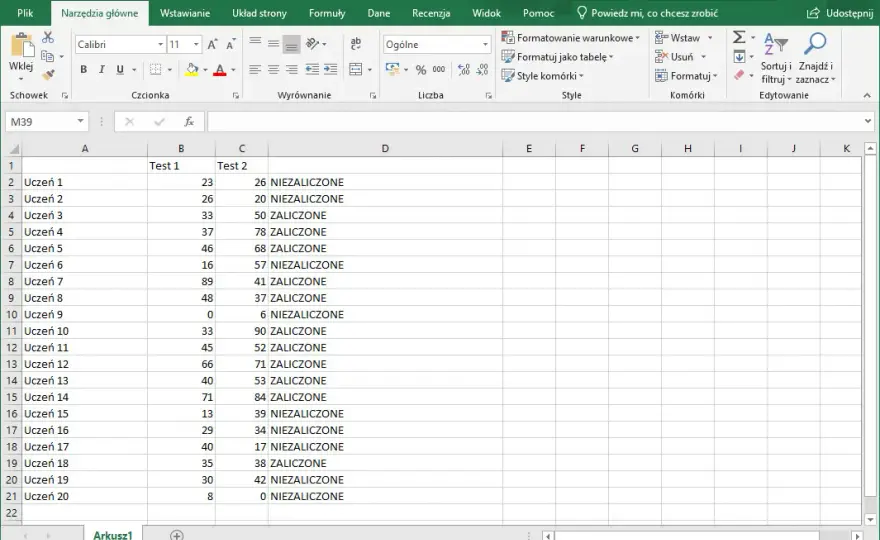Increase font size with larger A icon
880x540 pixels.
coord(212,44)
